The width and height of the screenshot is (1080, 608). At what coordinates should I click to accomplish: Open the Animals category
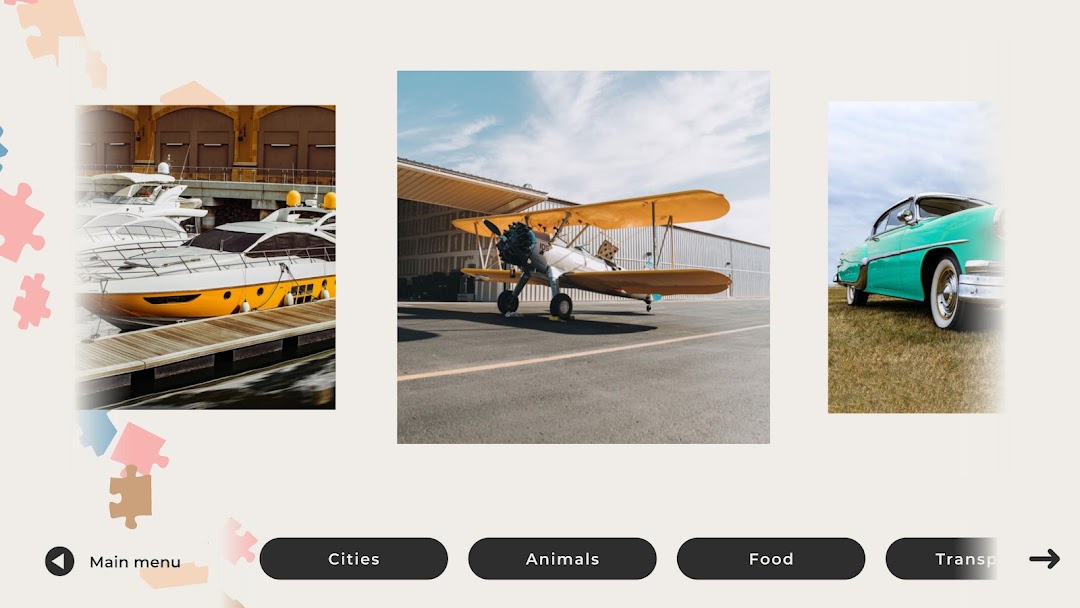(562, 558)
